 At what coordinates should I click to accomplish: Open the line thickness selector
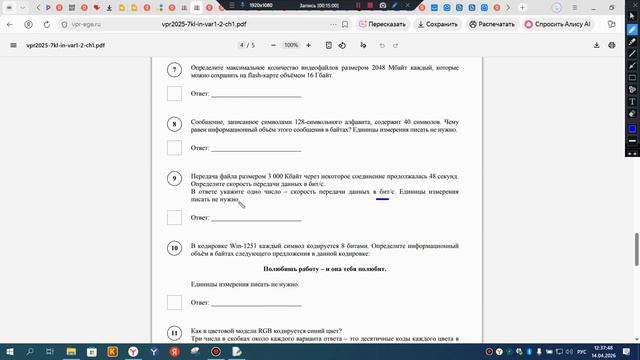pos(632,141)
